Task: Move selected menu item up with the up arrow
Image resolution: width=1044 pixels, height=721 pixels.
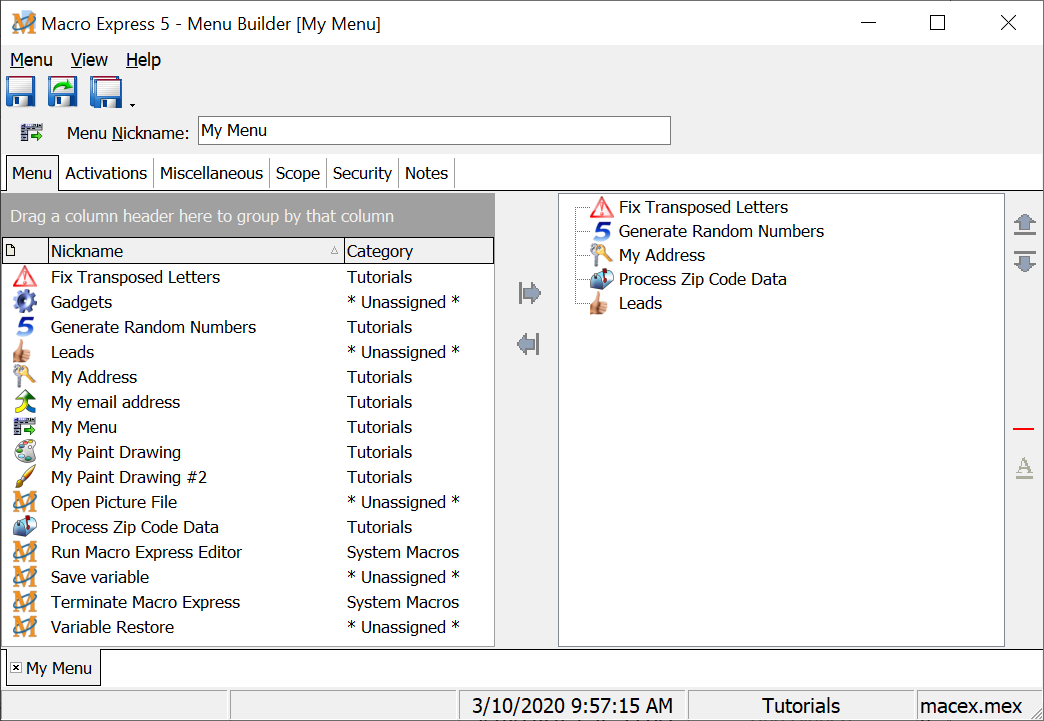Action: [x=1024, y=224]
